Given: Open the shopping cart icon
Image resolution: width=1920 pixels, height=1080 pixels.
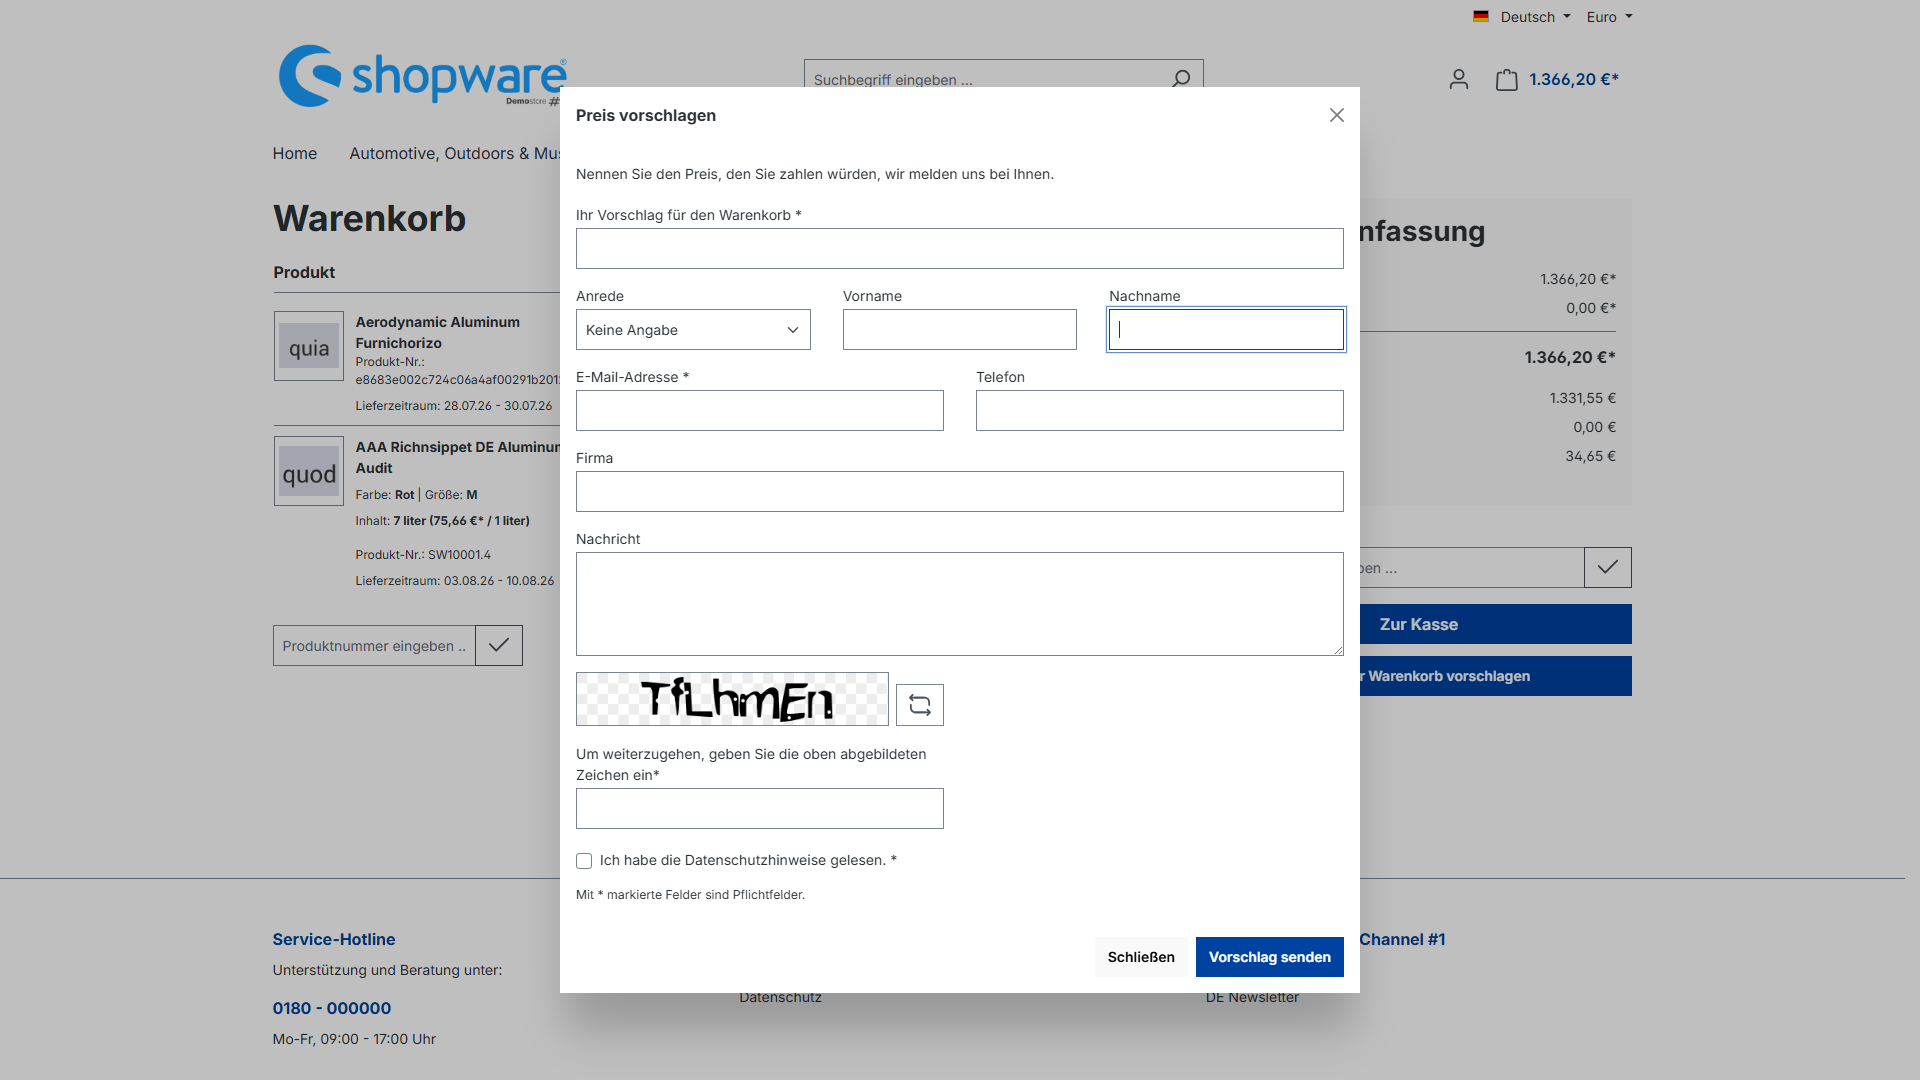Looking at the screenshot, I should (1507, 80).
